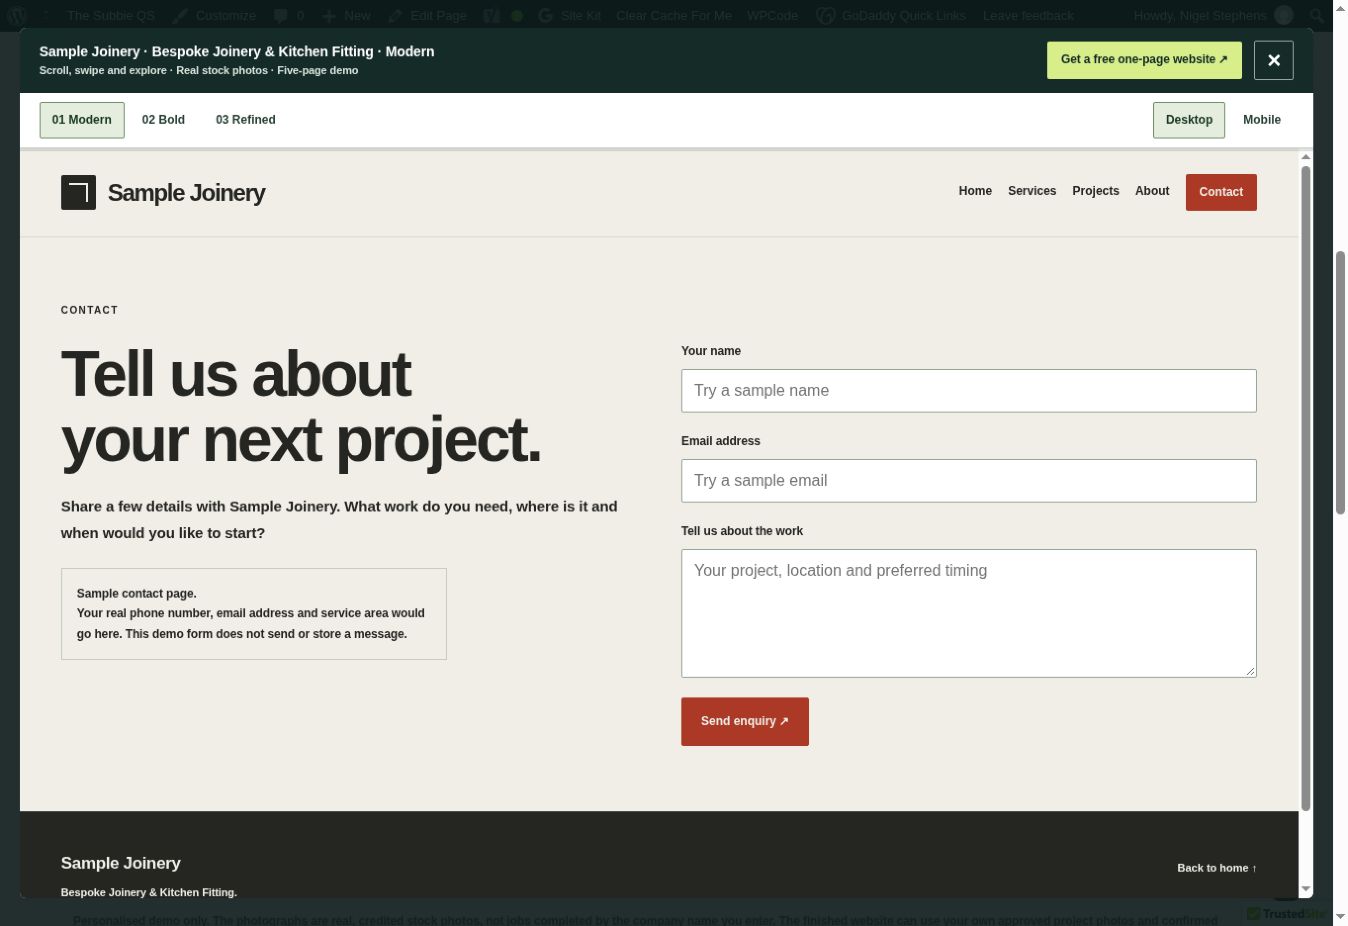Viewport: 1348px width, 926px height.
Task: Click the Sample Joinery header site title
Action: pos(186,193)
